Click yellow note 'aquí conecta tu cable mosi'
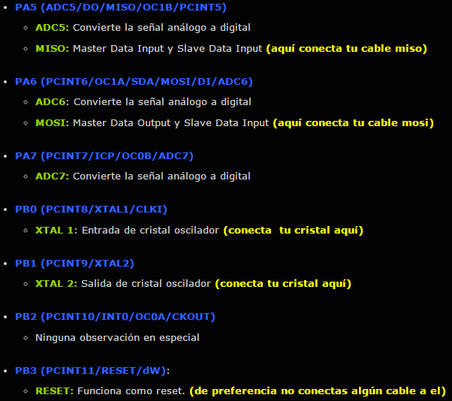The image size is (452, 401). pyautogui.click(x=353, y=123)
